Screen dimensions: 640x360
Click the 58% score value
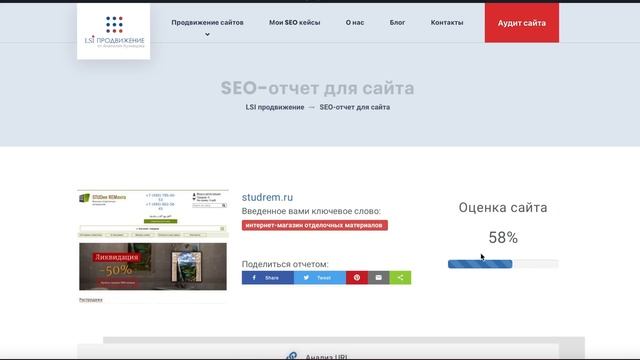coord(503,238)
